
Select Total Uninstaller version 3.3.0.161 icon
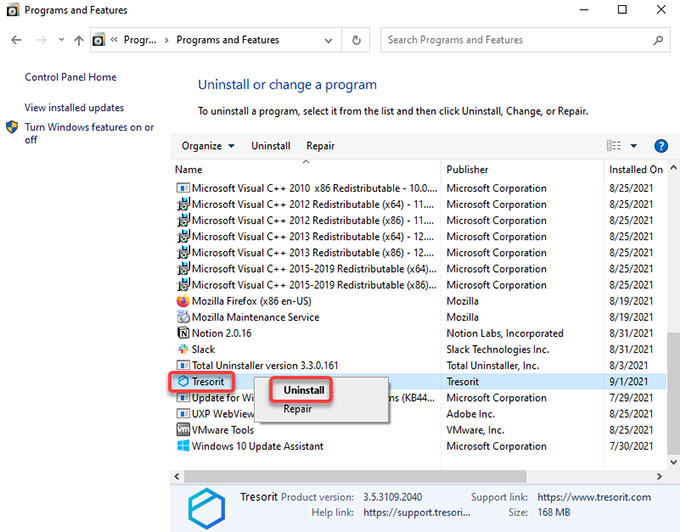click(183, 366)
